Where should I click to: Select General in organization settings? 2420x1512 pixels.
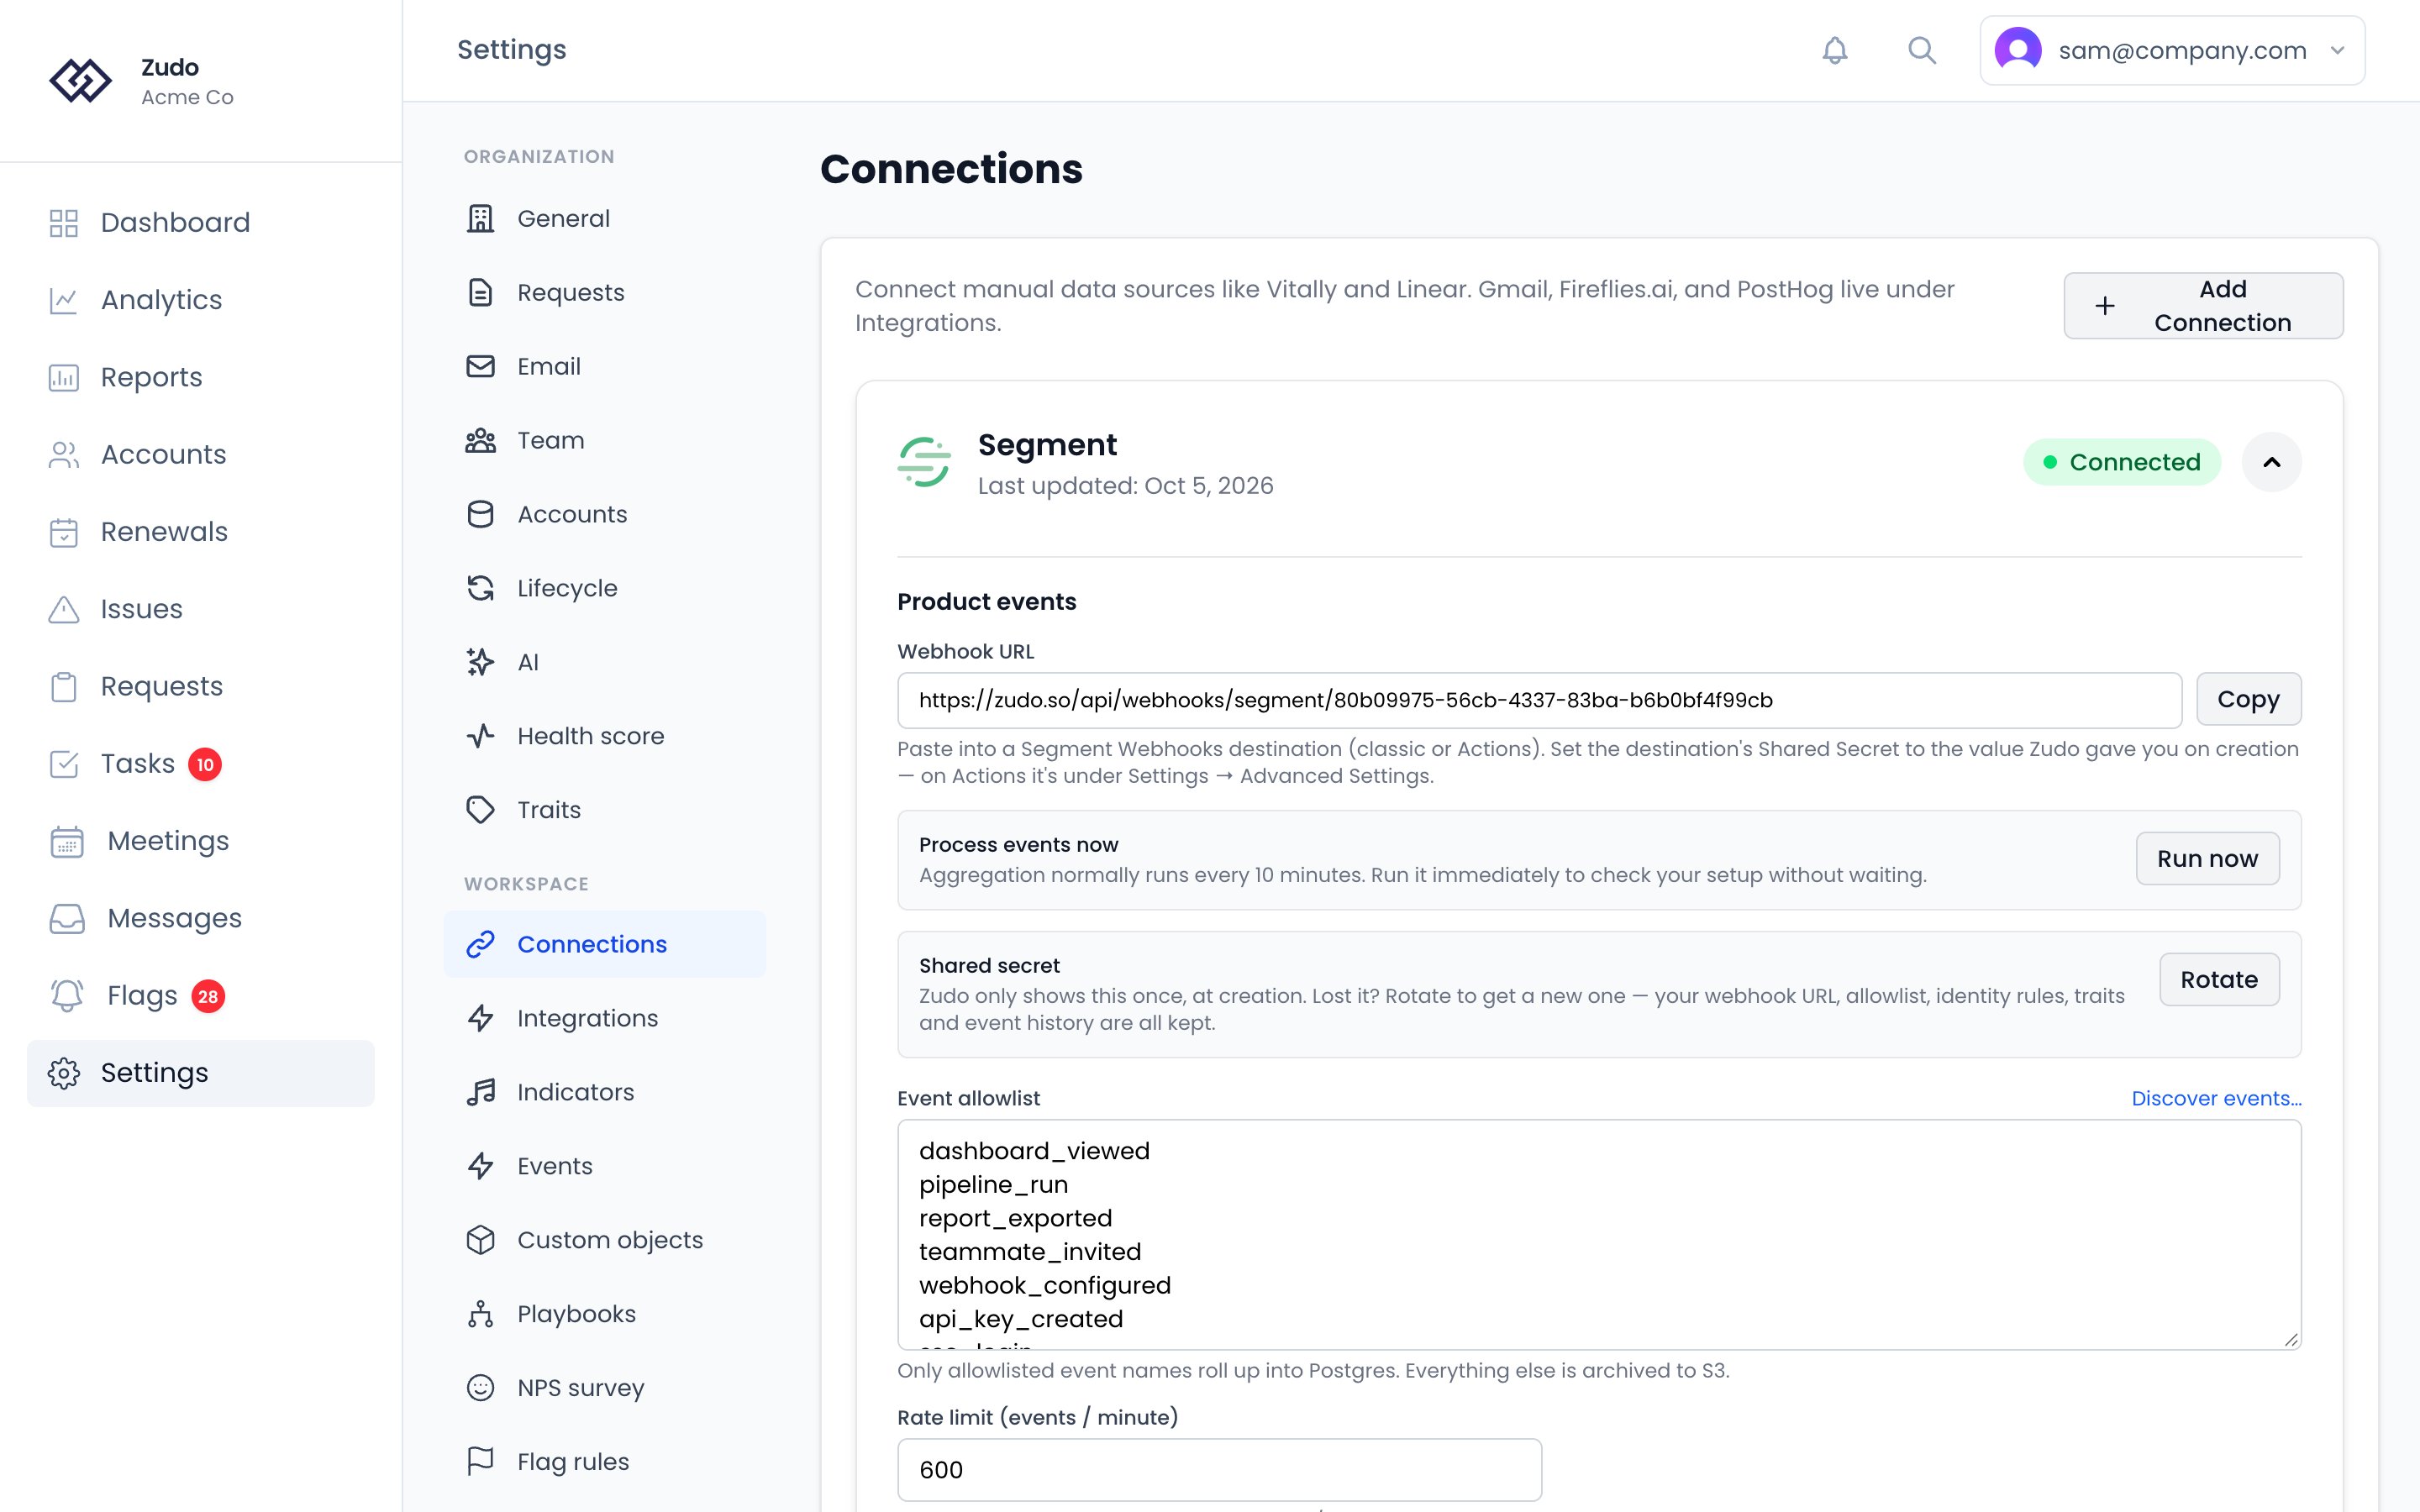[x=605, y=218]
